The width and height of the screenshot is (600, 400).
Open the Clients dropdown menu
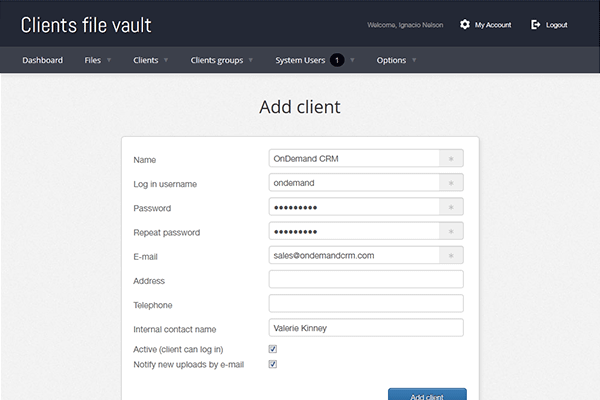click(150, 60)
